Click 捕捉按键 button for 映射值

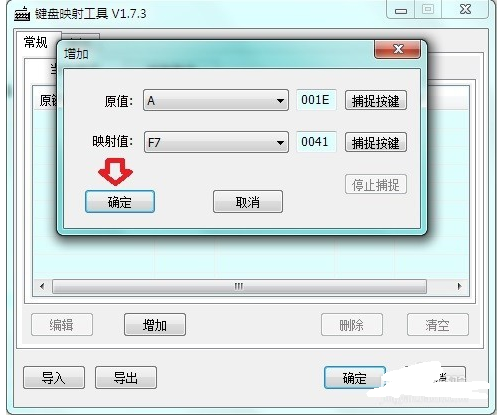click(376, 142)
